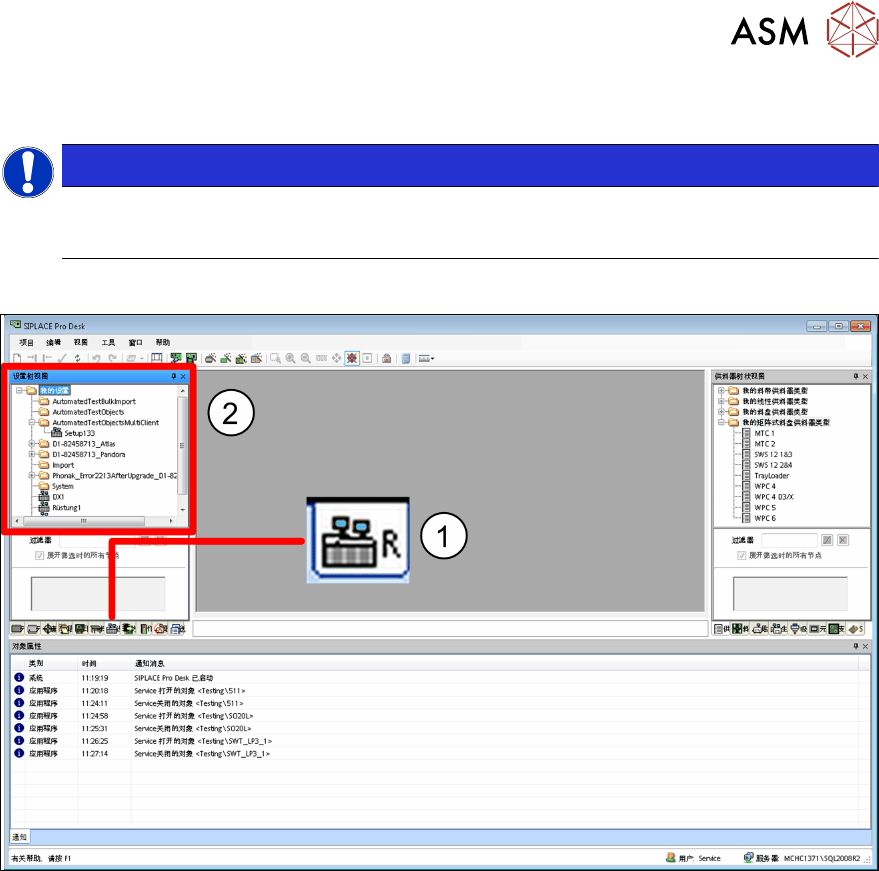Click the padlock toolbar icon
The image size is (879, 871).
point(387,358)
